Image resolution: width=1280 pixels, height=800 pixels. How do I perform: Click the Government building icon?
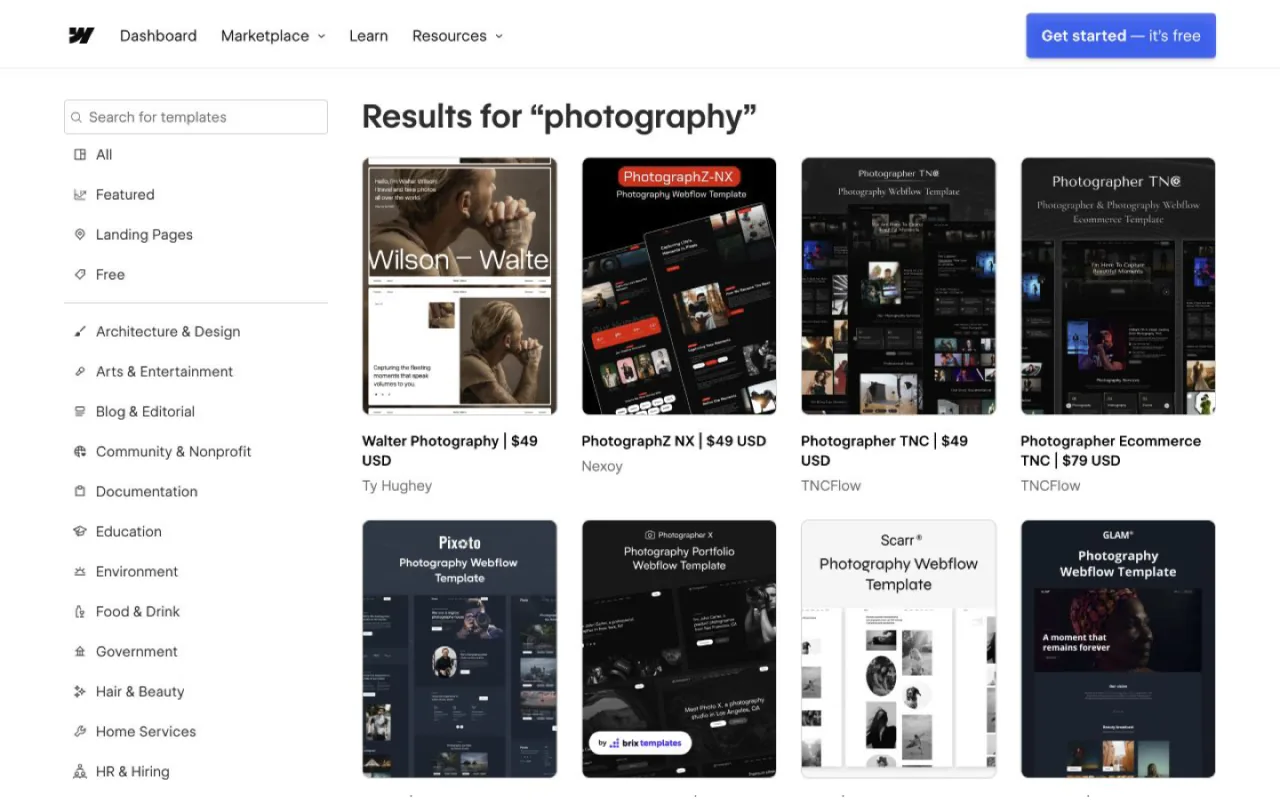[x=80, y=652]
